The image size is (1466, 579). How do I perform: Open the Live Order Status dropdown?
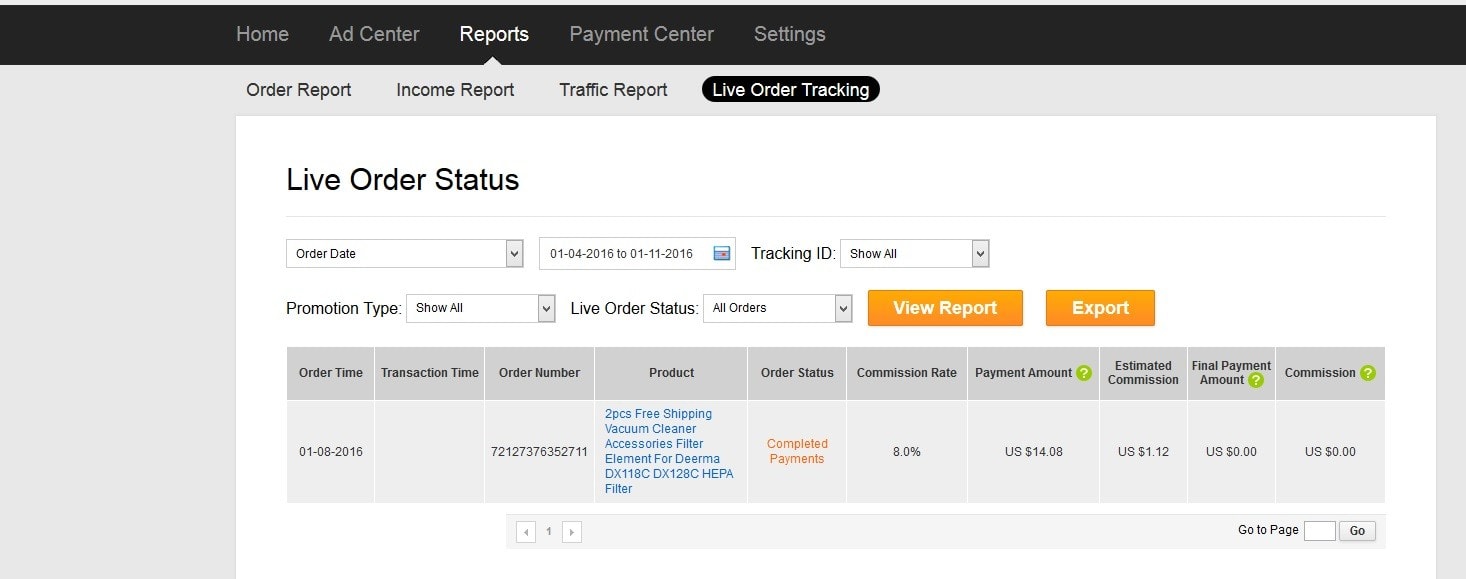pos(843,308)
